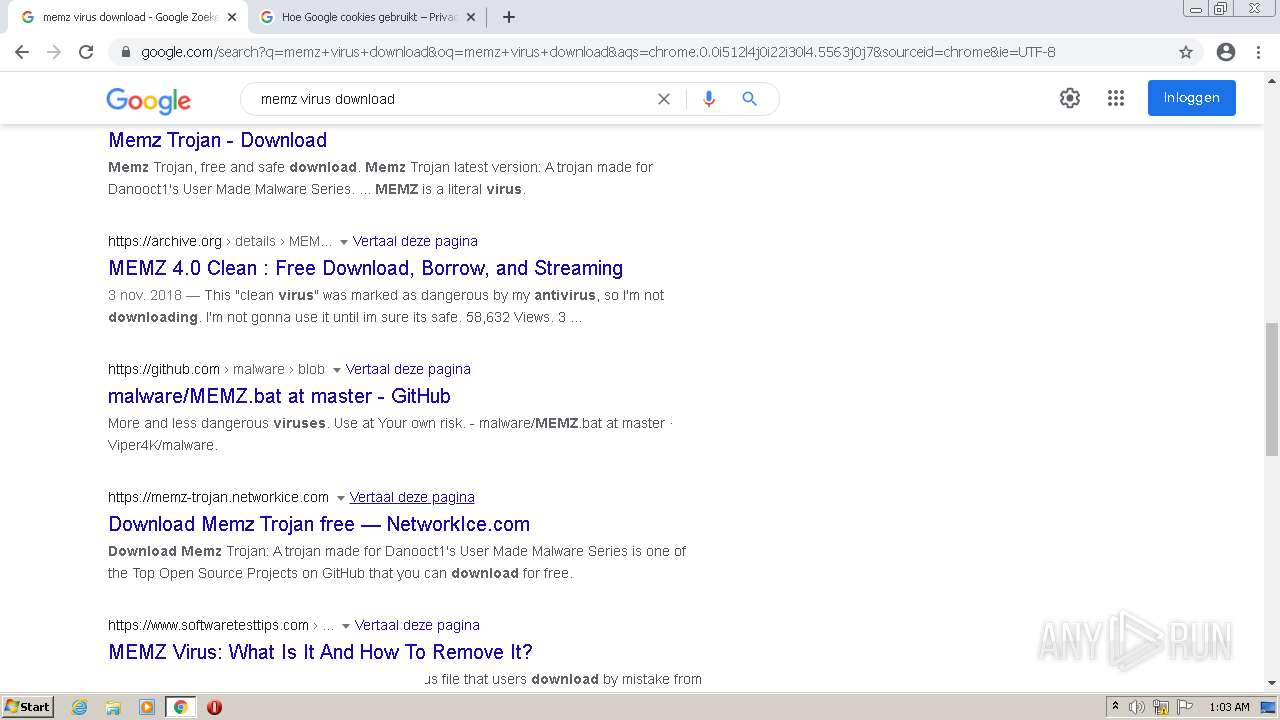Select the 'memz virus download' tab
Viewport: 1280px width, 720px height.
point(128,17)
